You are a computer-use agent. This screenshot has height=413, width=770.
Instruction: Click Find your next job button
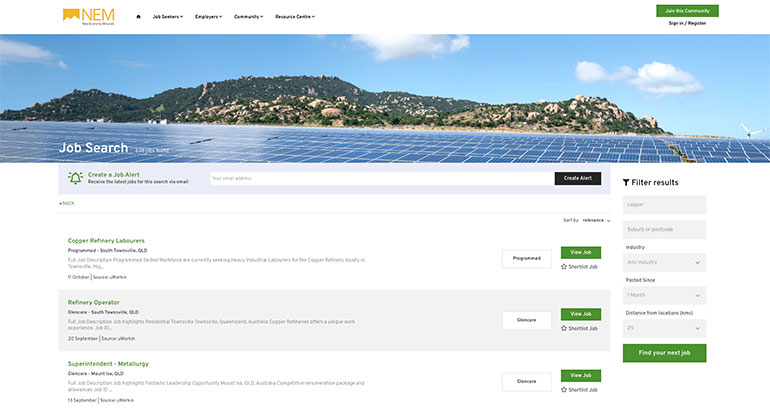click(664, 353)
